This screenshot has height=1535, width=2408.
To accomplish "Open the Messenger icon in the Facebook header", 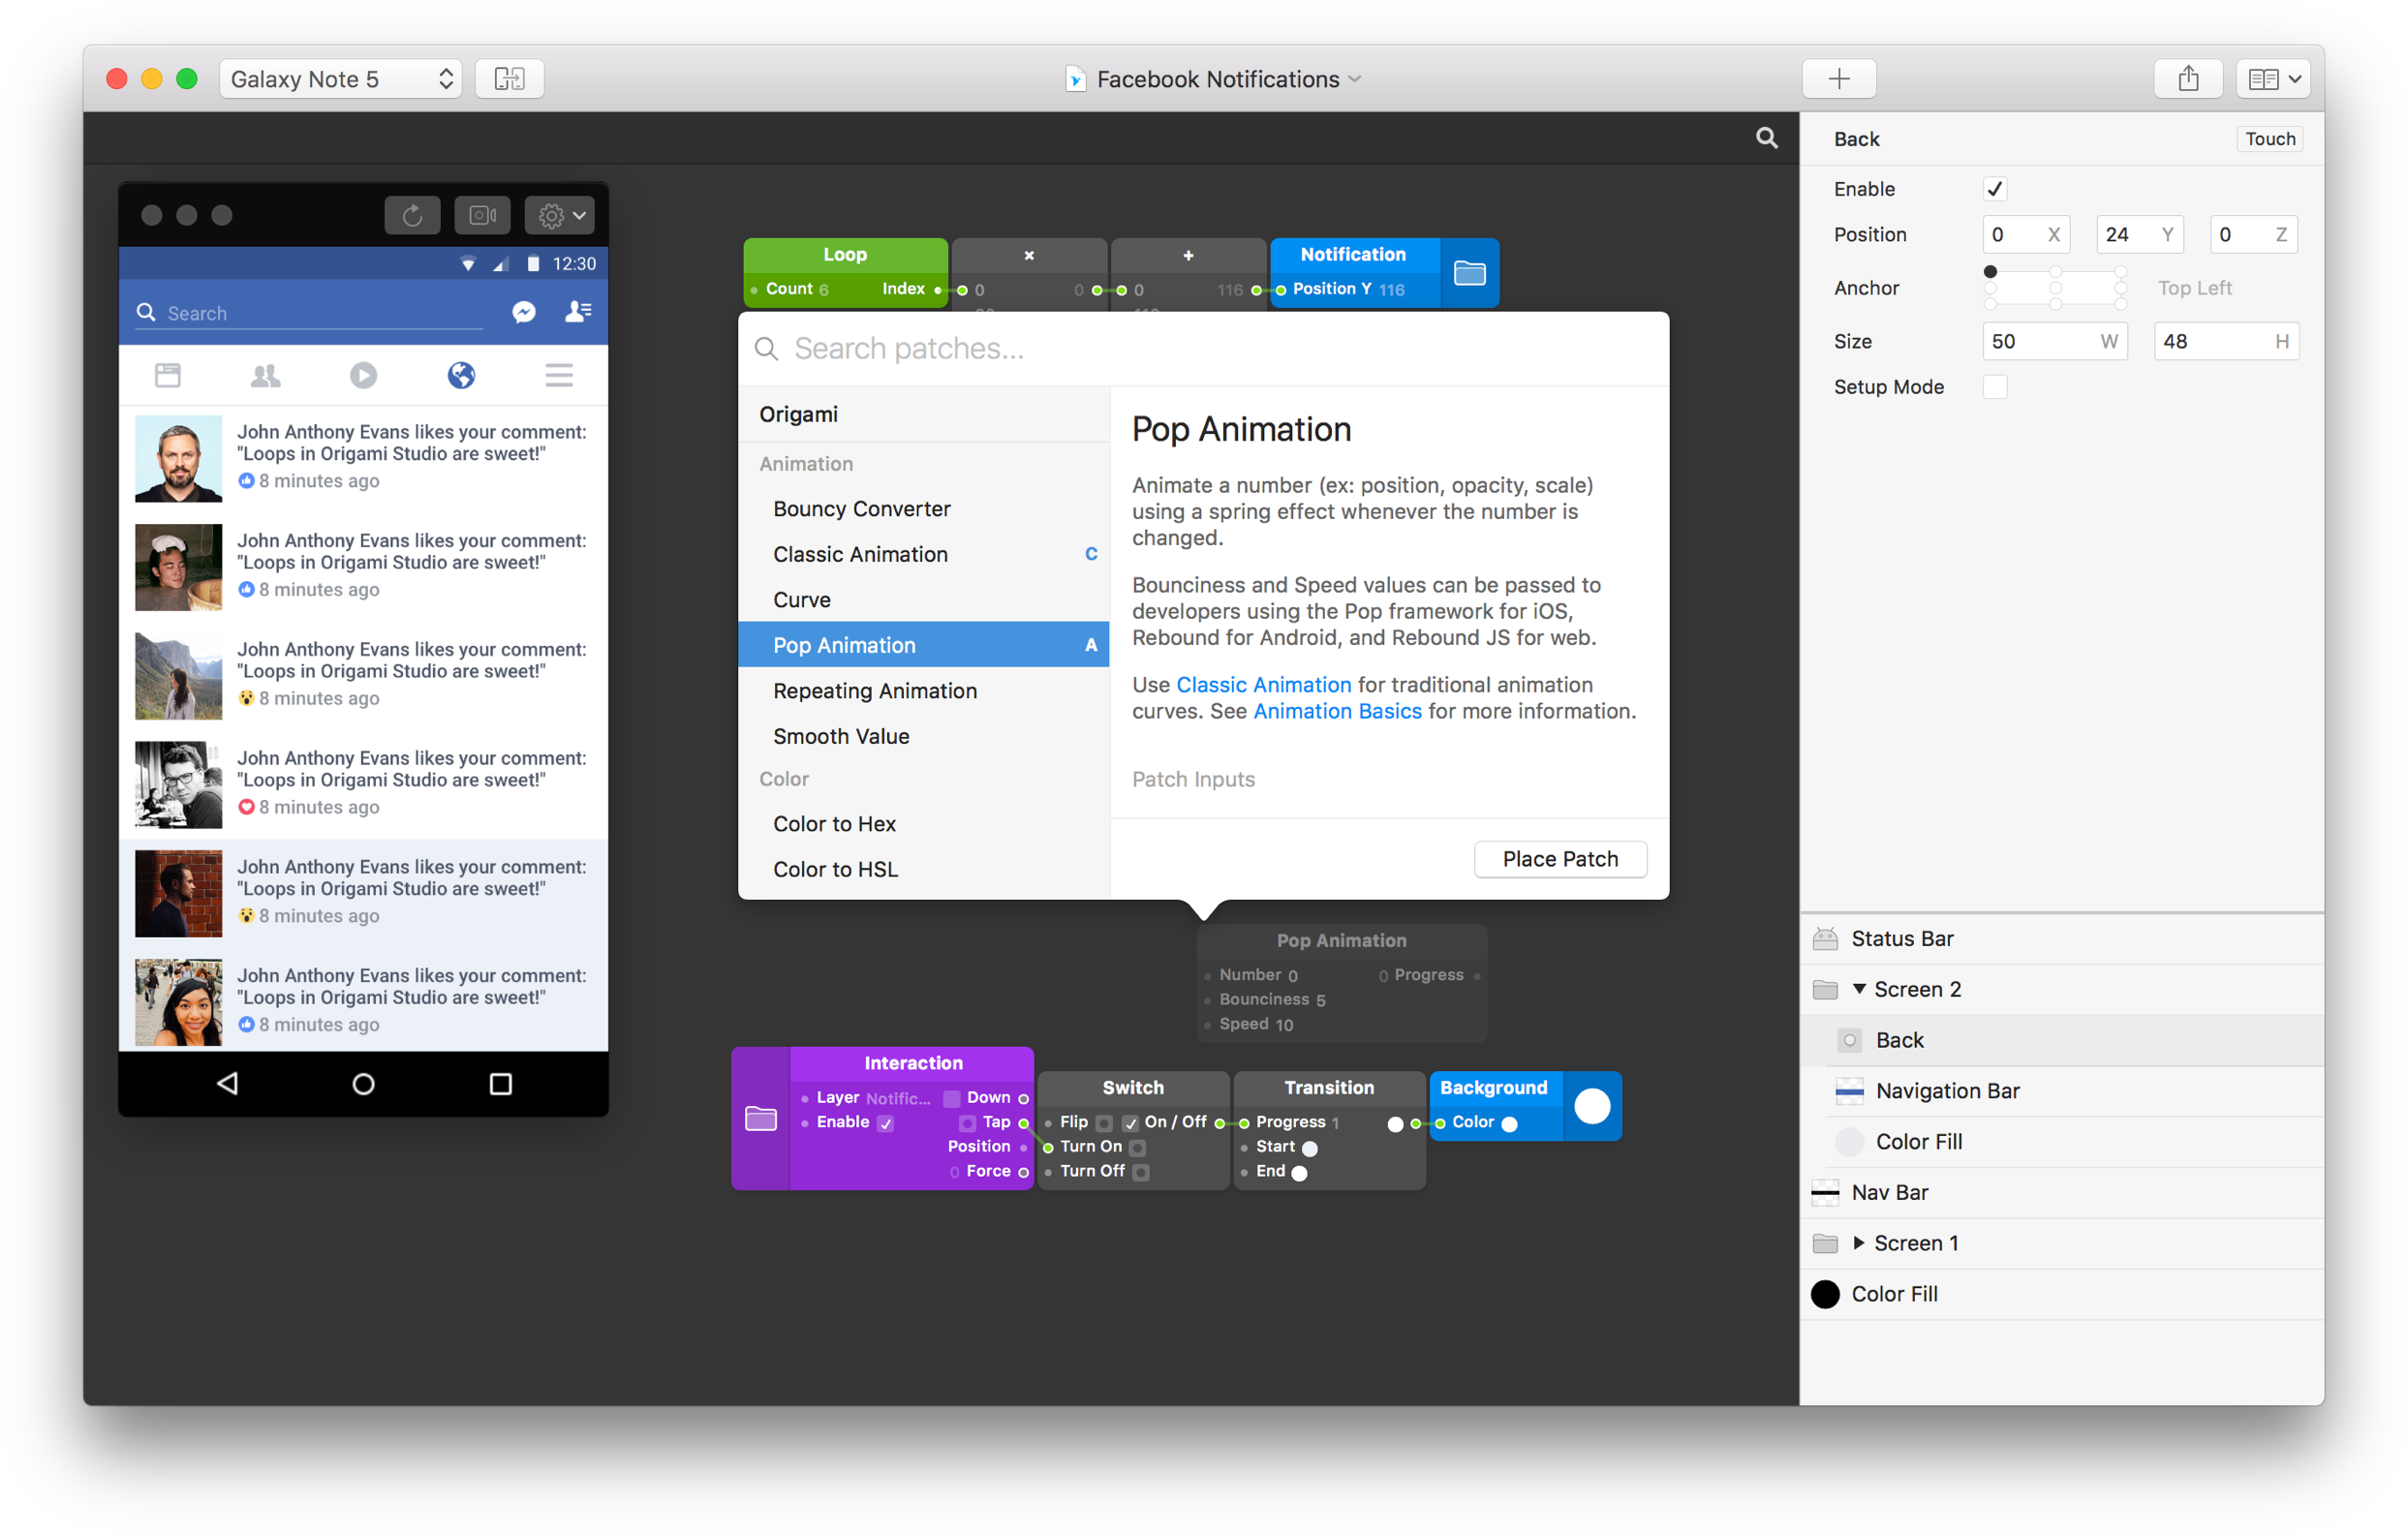I will pos(524,312).
